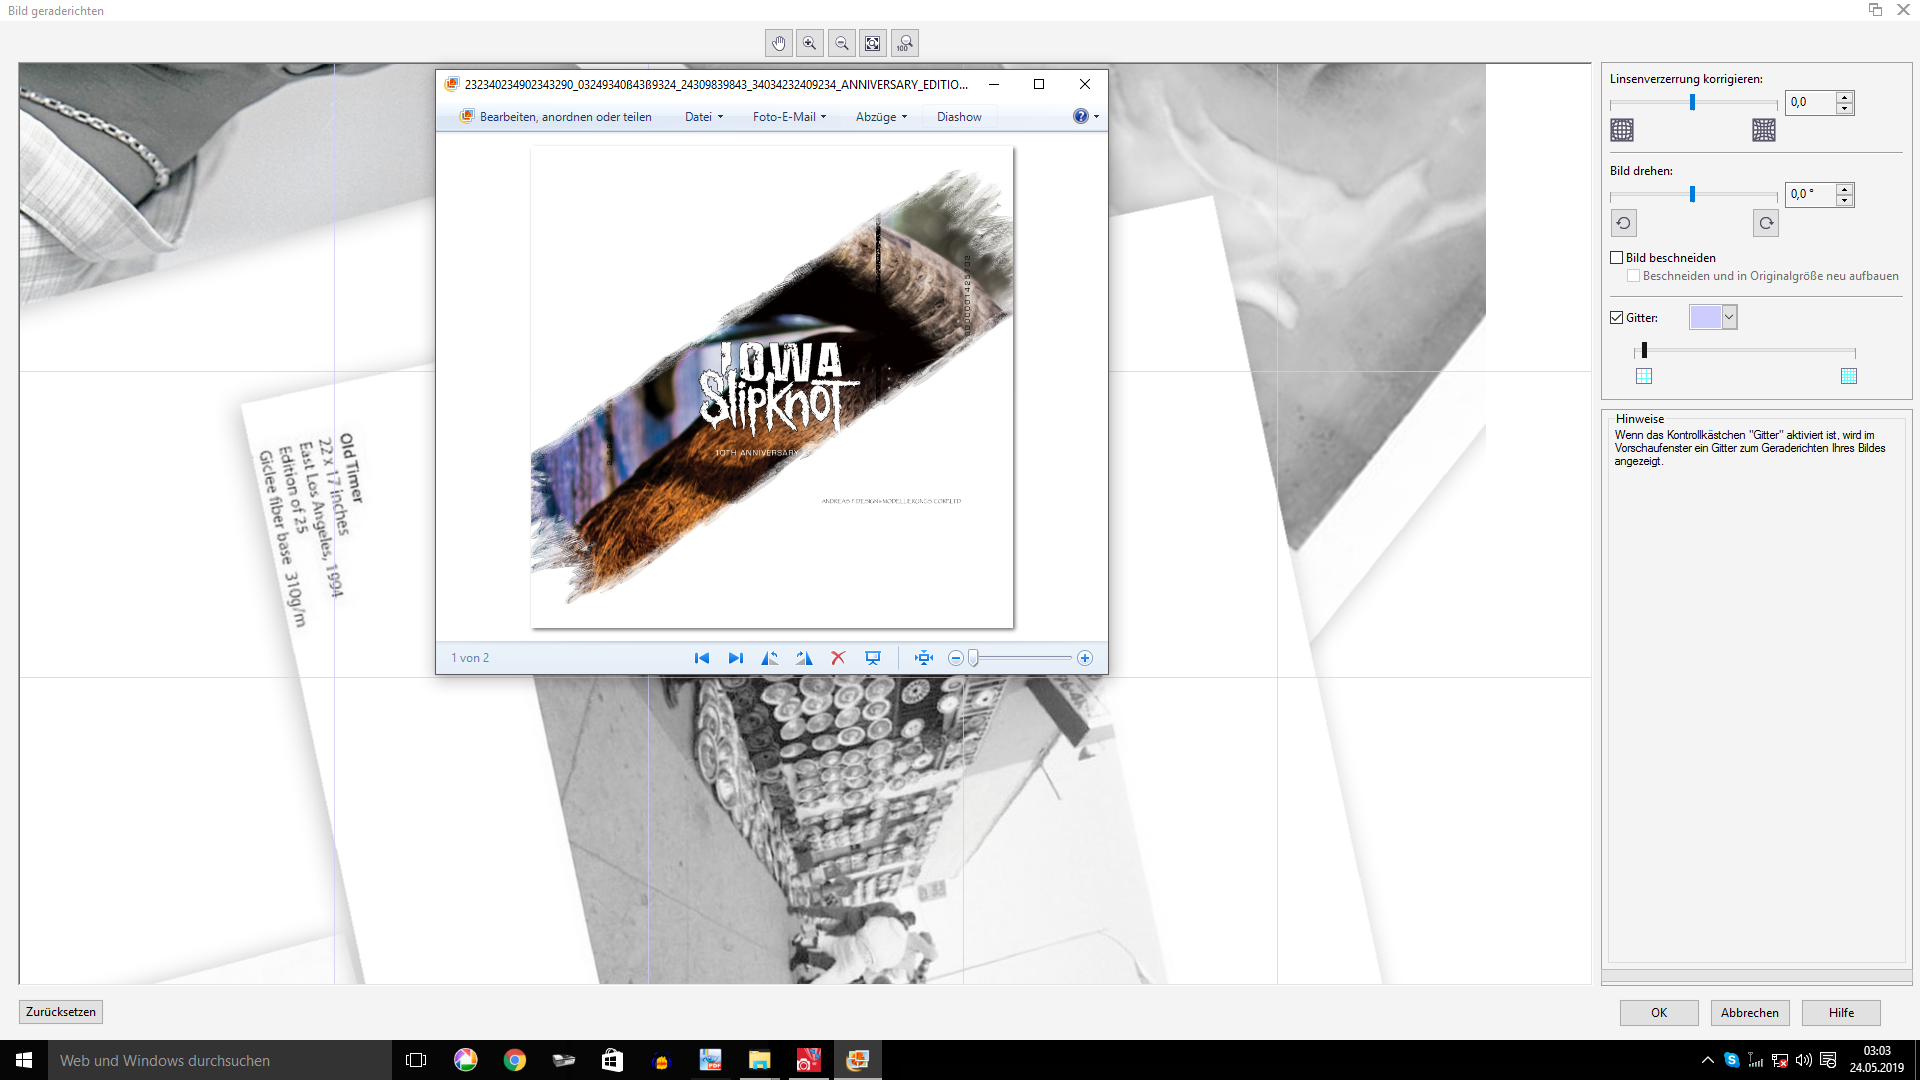Open the Abzüge dropdown menu
1920x1080 pixels.
tap(881, 117)
